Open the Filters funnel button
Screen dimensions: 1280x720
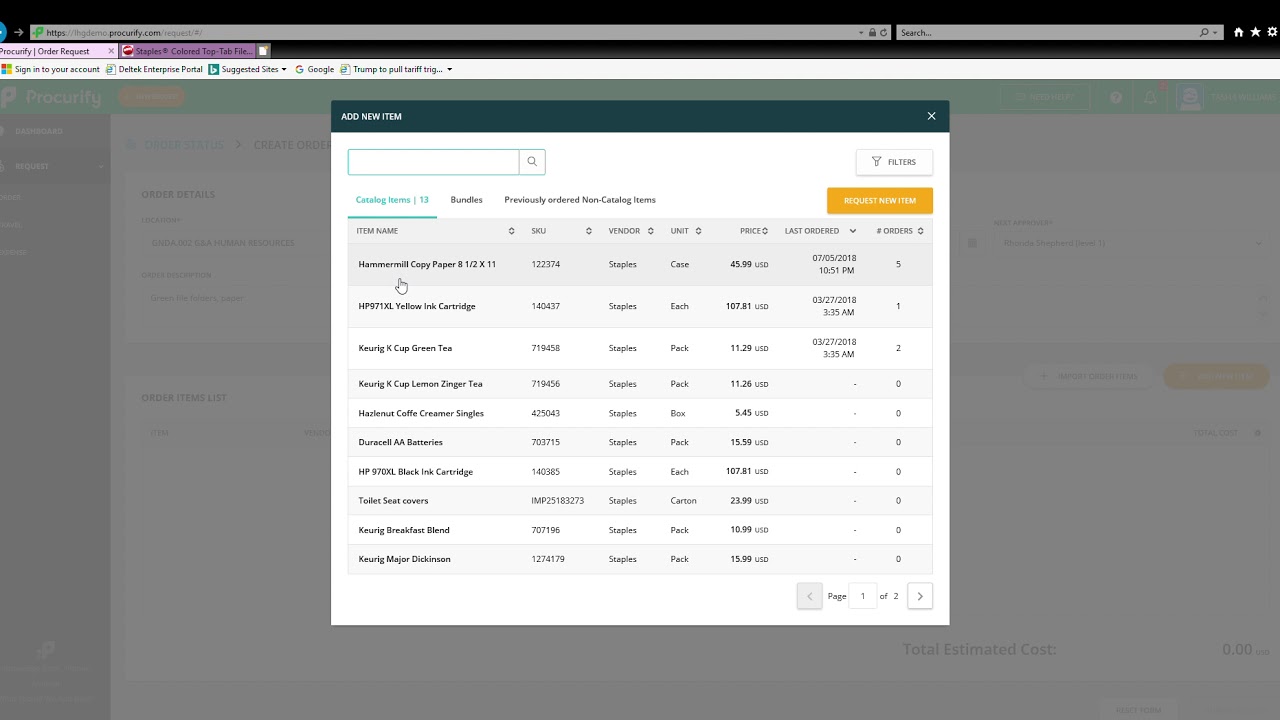point(894,162)
